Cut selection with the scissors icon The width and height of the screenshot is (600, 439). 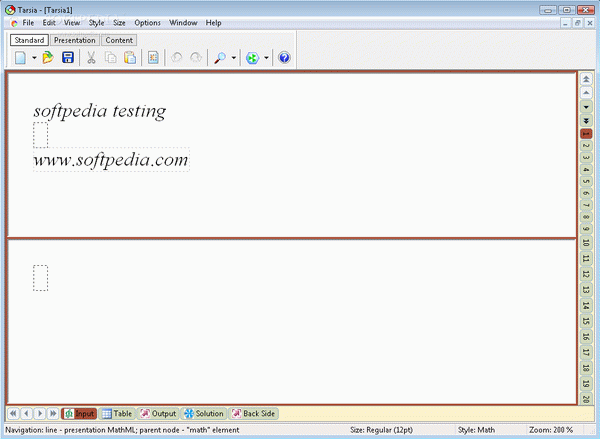[91, 58]
